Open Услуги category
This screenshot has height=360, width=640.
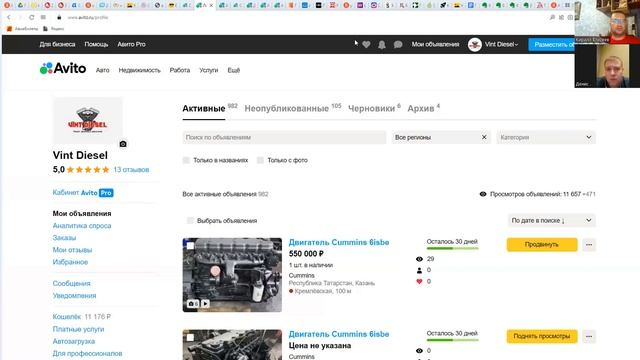209,70
